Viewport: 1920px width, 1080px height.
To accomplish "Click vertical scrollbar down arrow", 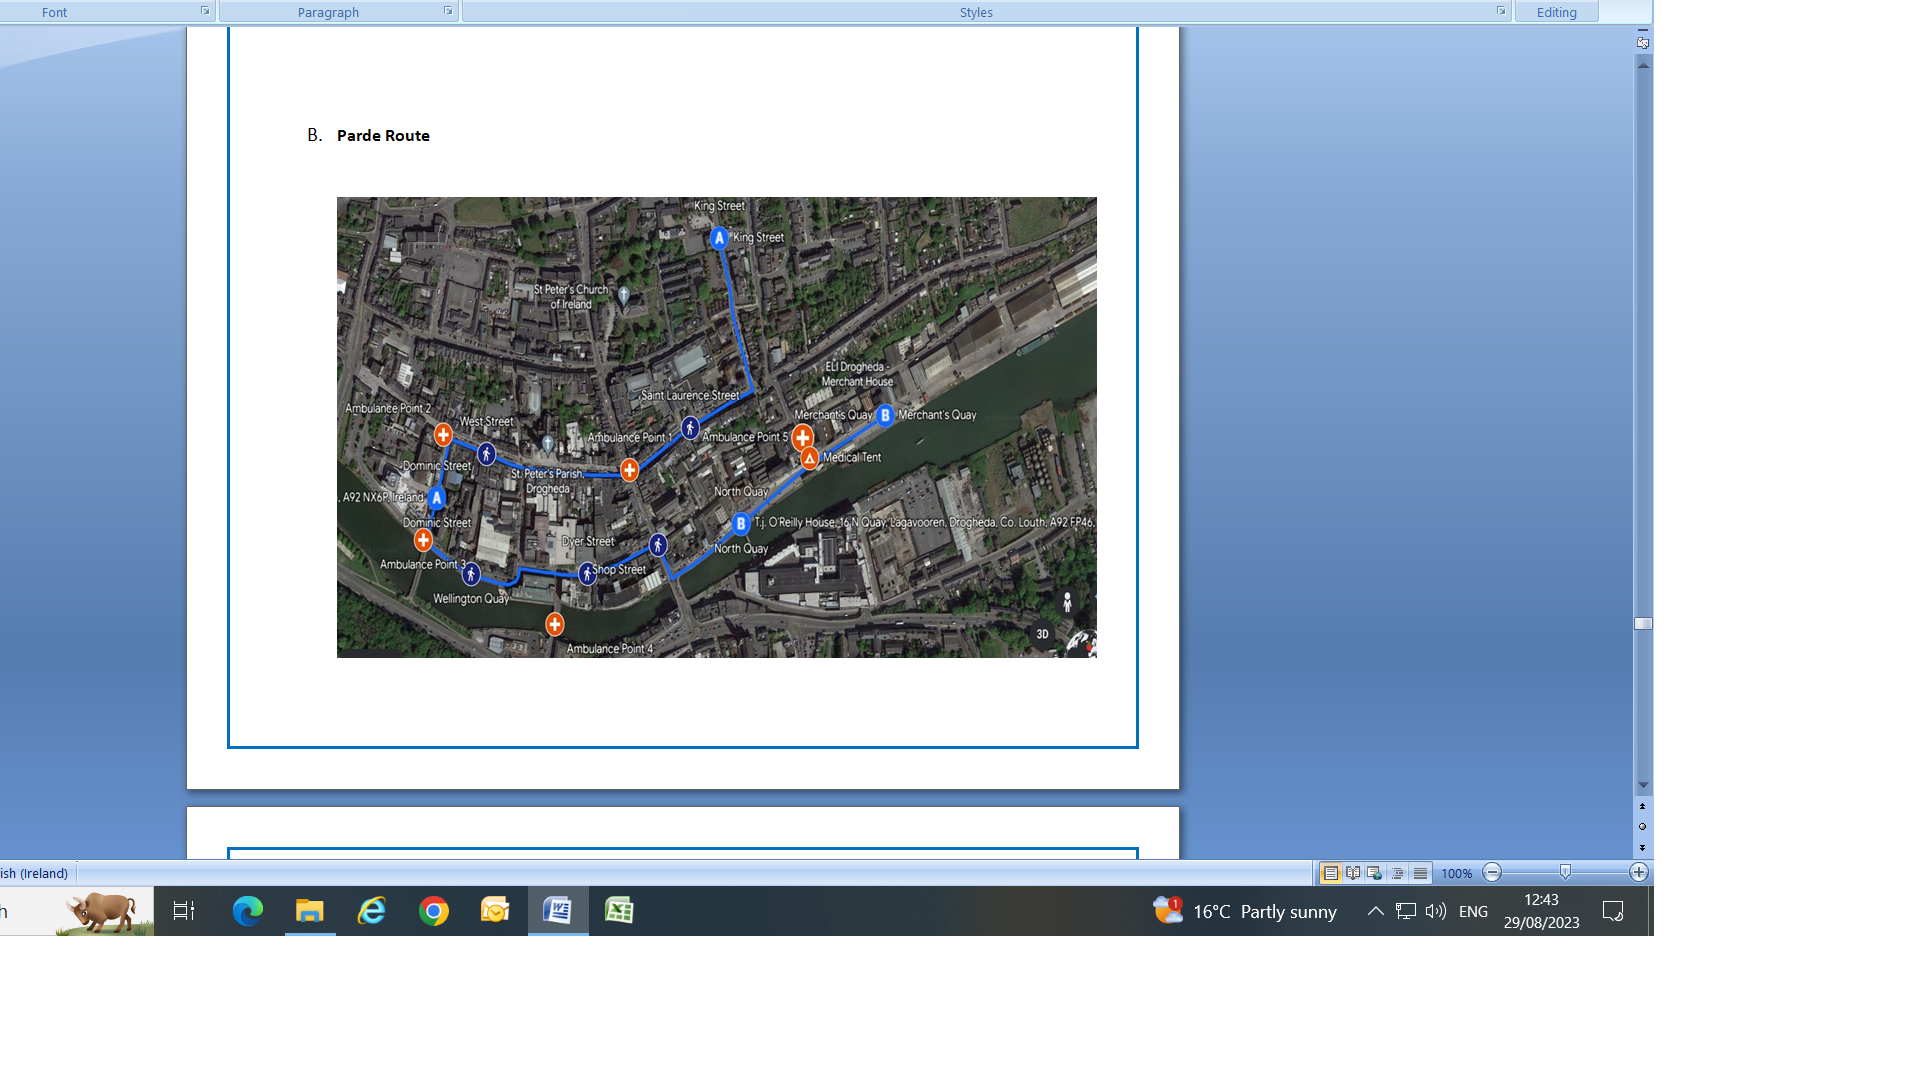I will click(x=1642, y=786).
